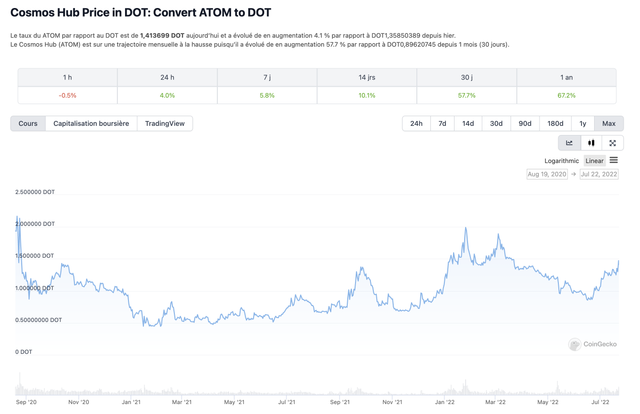
Task: Select the 1y chart range
Action: tap(583, 123)
